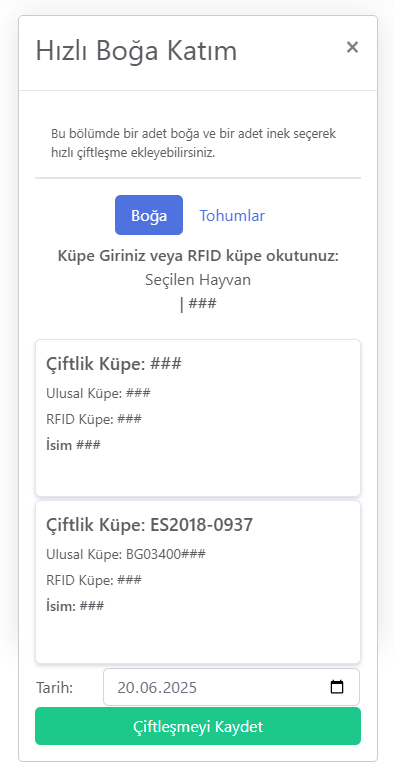
Task: Click RFID Küpe: ### in first card
Action: coord(93,419)
